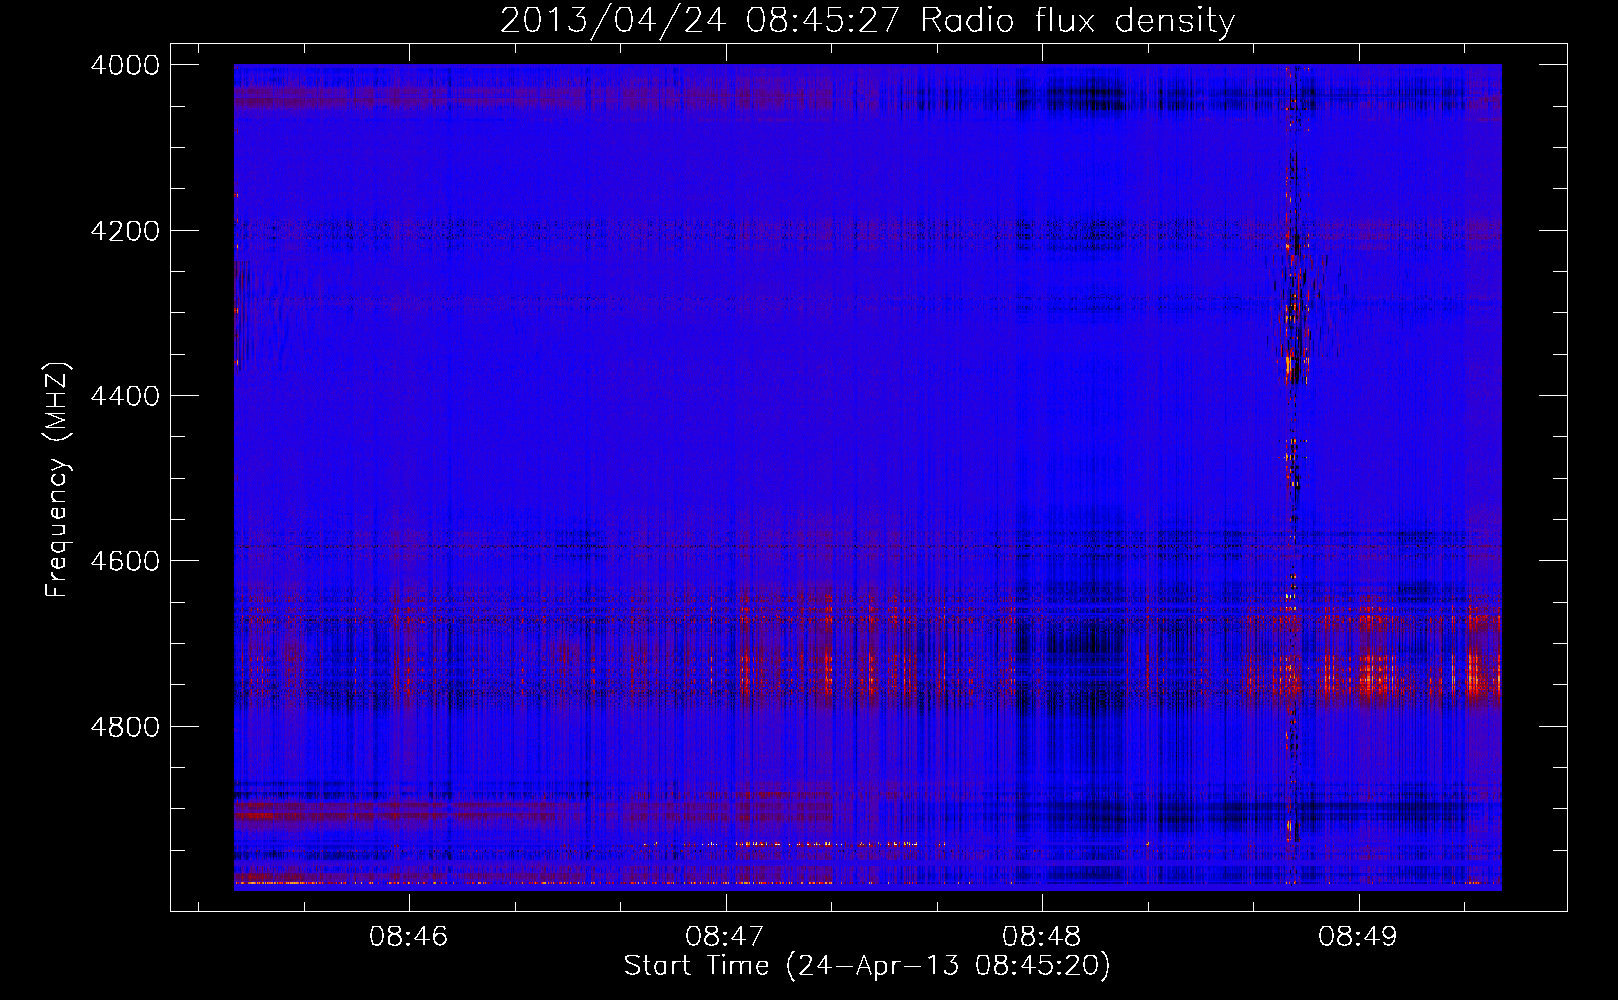Click the 4400 frequency tick label
This screenshot has height=1000, width=1618.
[x=125, y=396]
